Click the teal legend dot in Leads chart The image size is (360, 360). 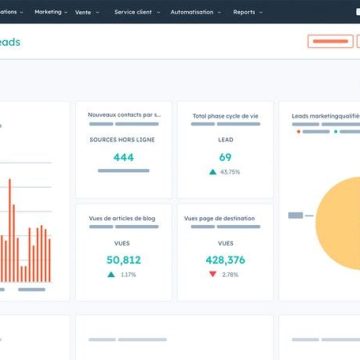pyautogui.click(x=336, y=132)
